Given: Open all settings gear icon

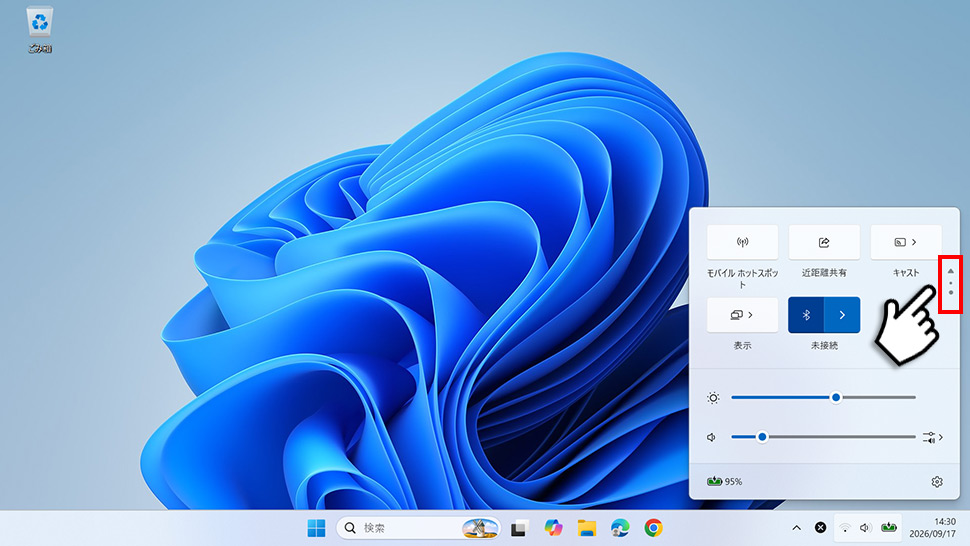Looking at the screenshot, I should click(937, 482).
